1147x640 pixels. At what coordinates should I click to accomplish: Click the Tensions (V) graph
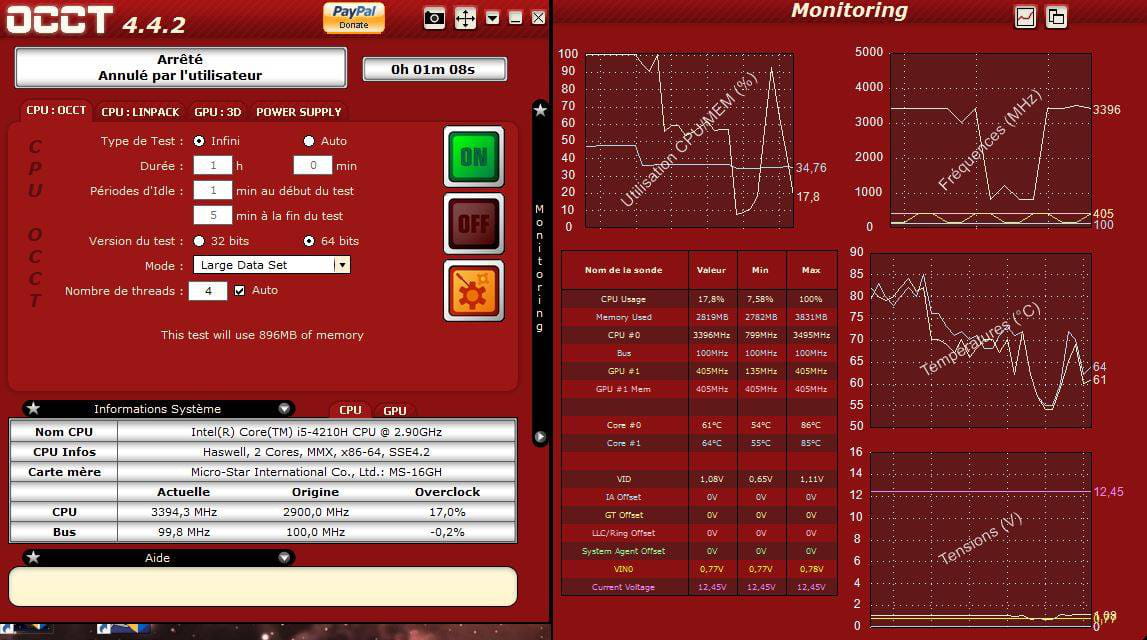pos(981,539)
